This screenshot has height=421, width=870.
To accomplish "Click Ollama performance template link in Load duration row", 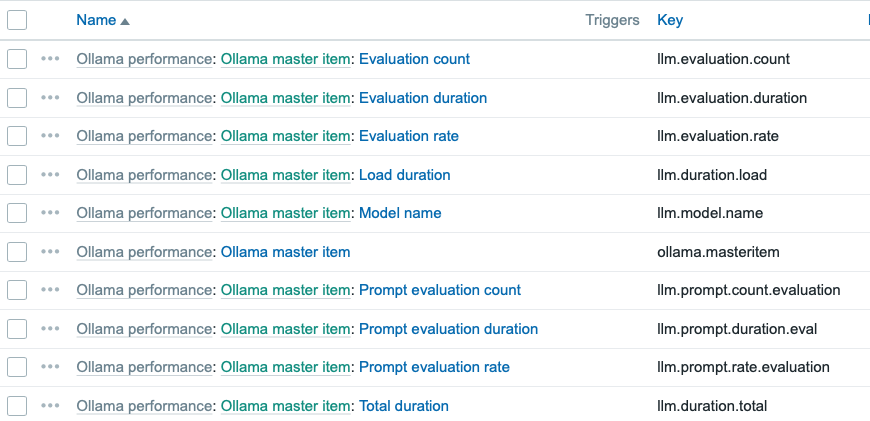I will coord(144,175).
